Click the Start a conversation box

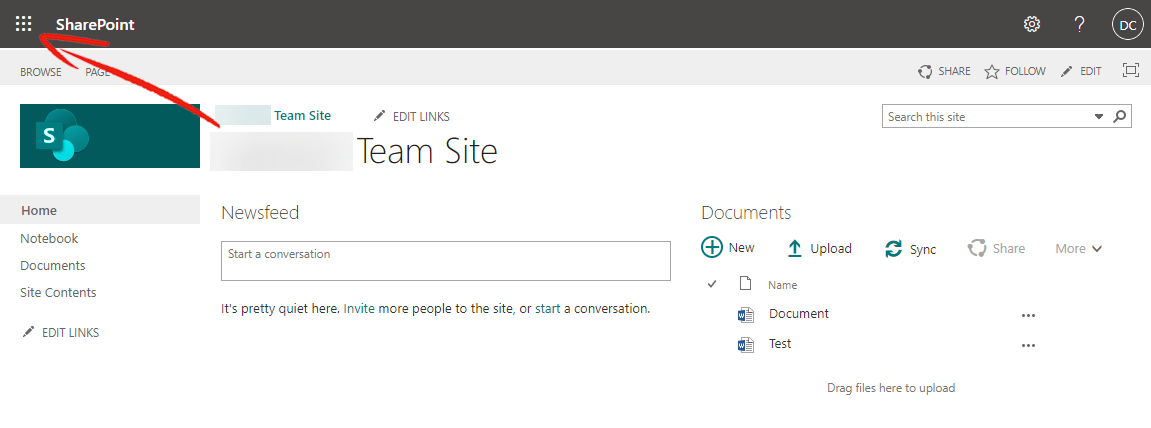(446, 261)
